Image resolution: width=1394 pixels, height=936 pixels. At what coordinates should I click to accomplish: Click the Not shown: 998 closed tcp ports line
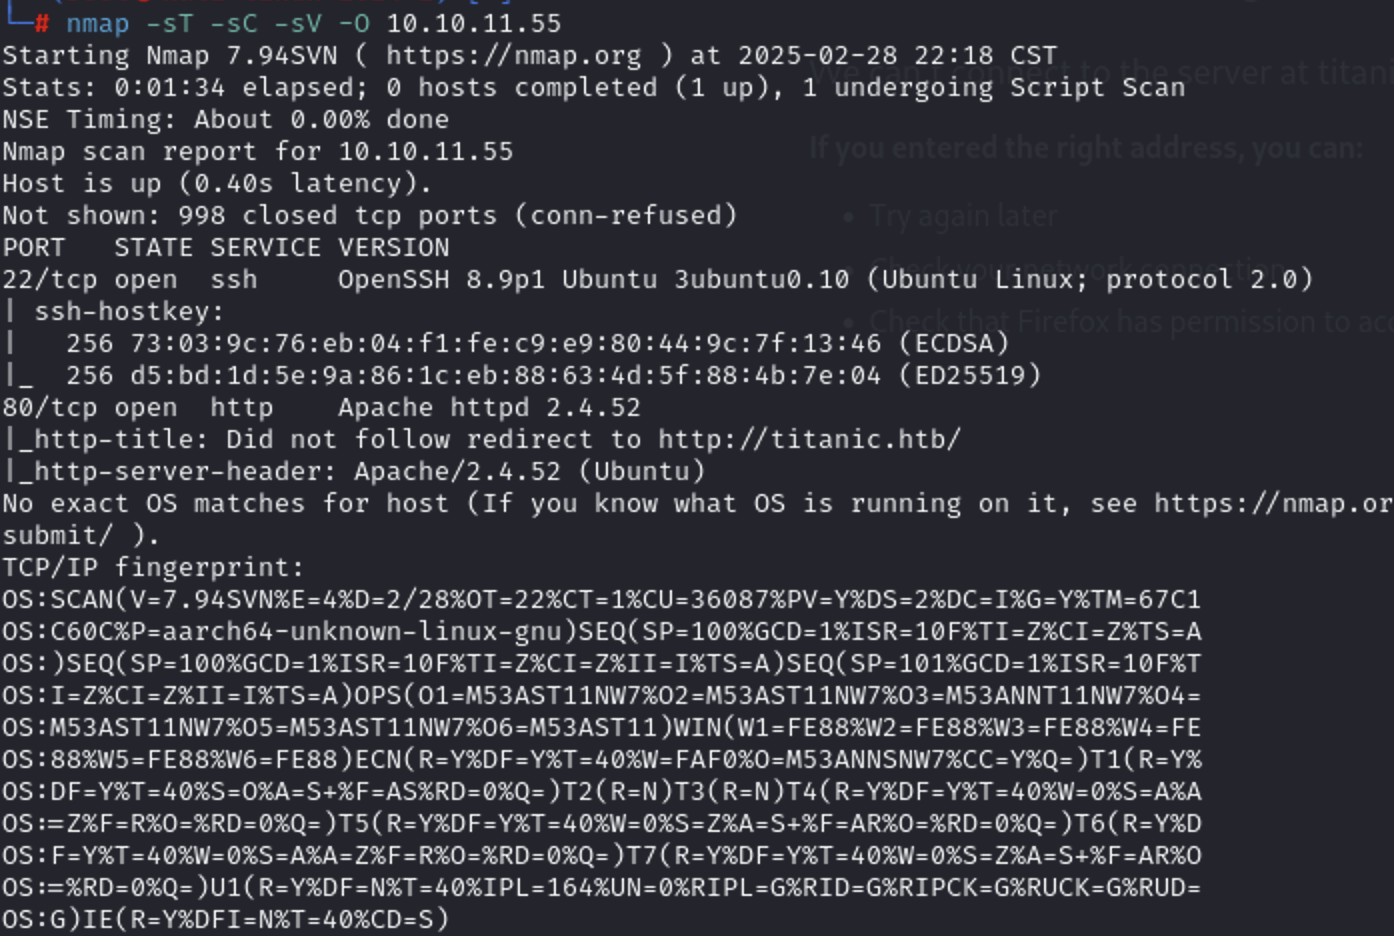pyautogui.click(x=370, y=216)
